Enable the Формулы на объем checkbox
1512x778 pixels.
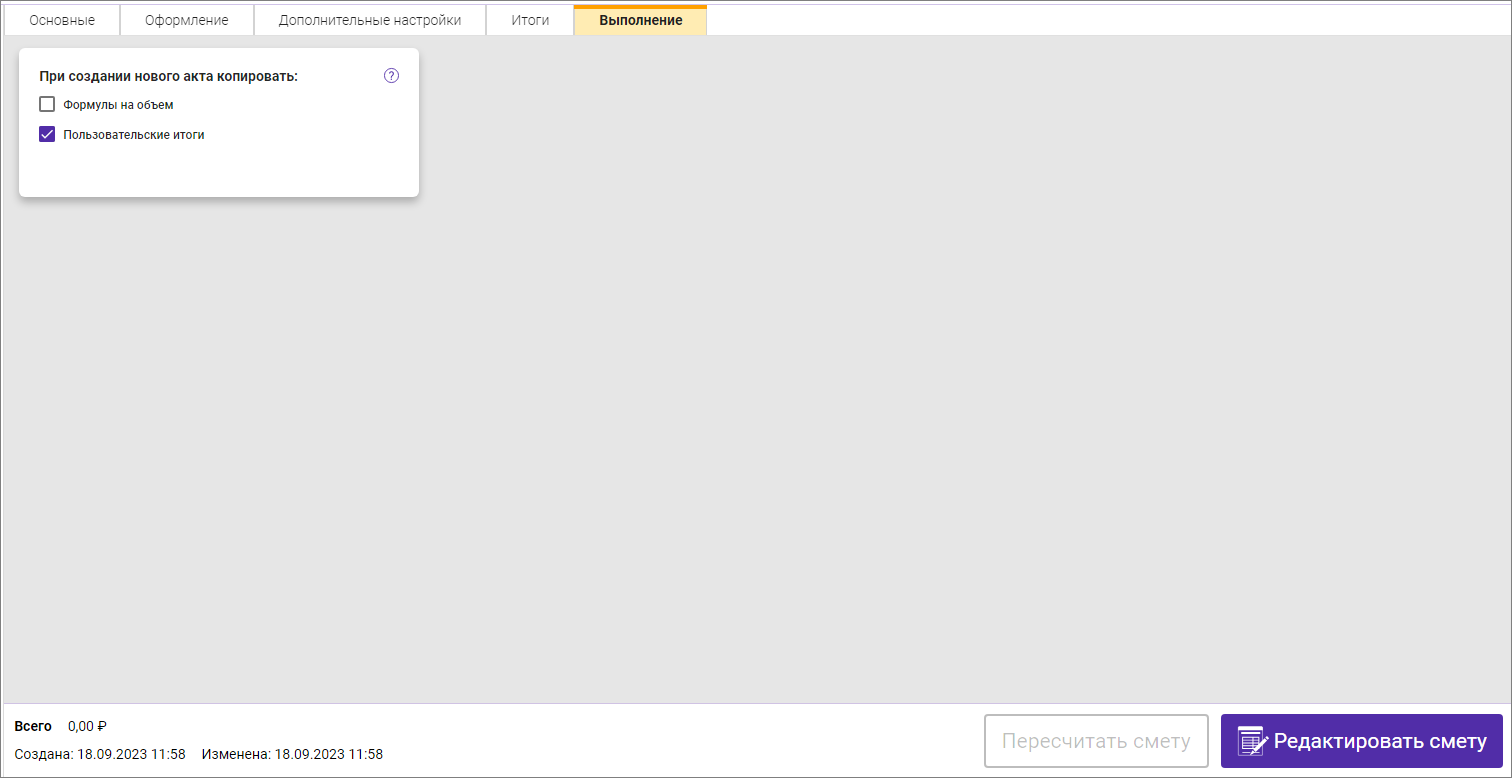click(47, 104)
